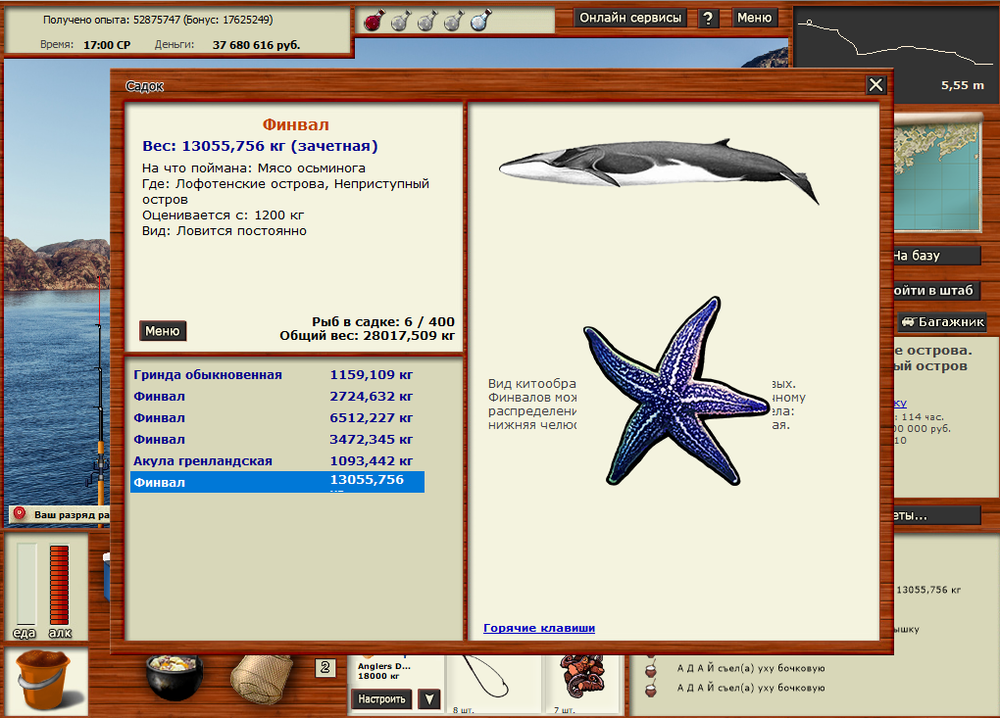Screen dimensions: 1000x718
Task: Open the top-right Меню button
Action: (754, 18)
